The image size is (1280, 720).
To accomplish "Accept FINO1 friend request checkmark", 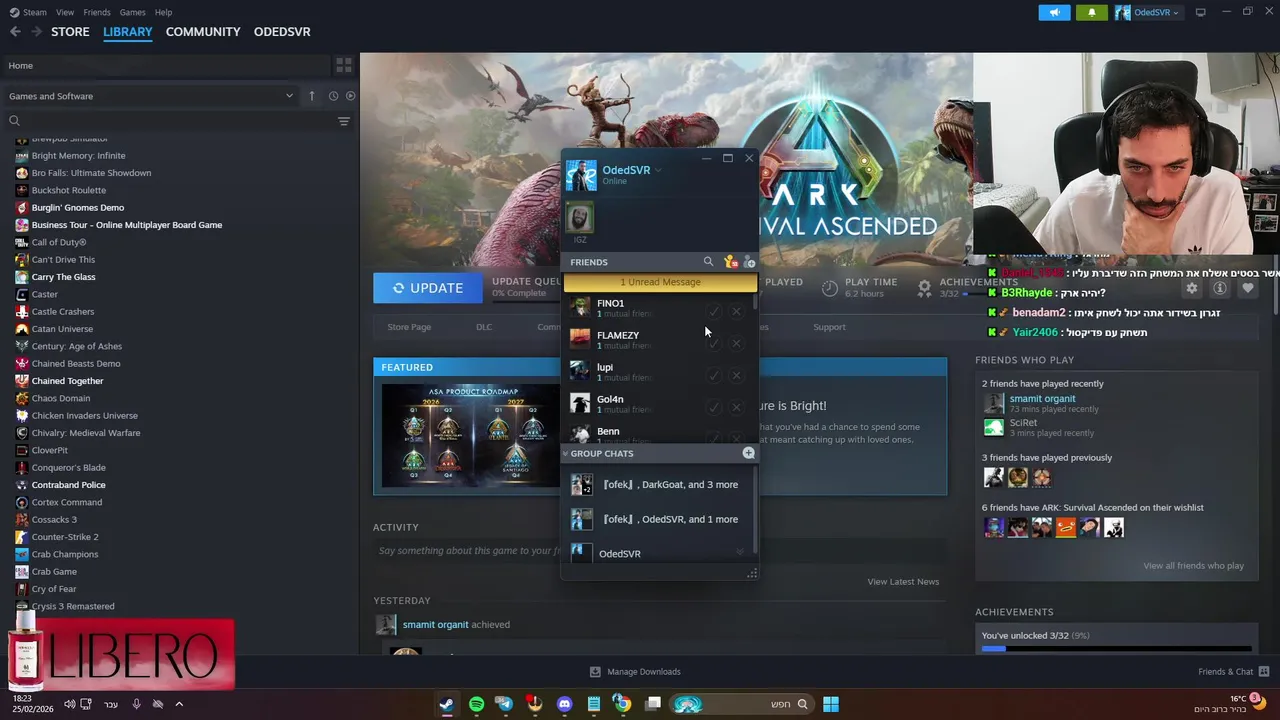I will (714, 311).
